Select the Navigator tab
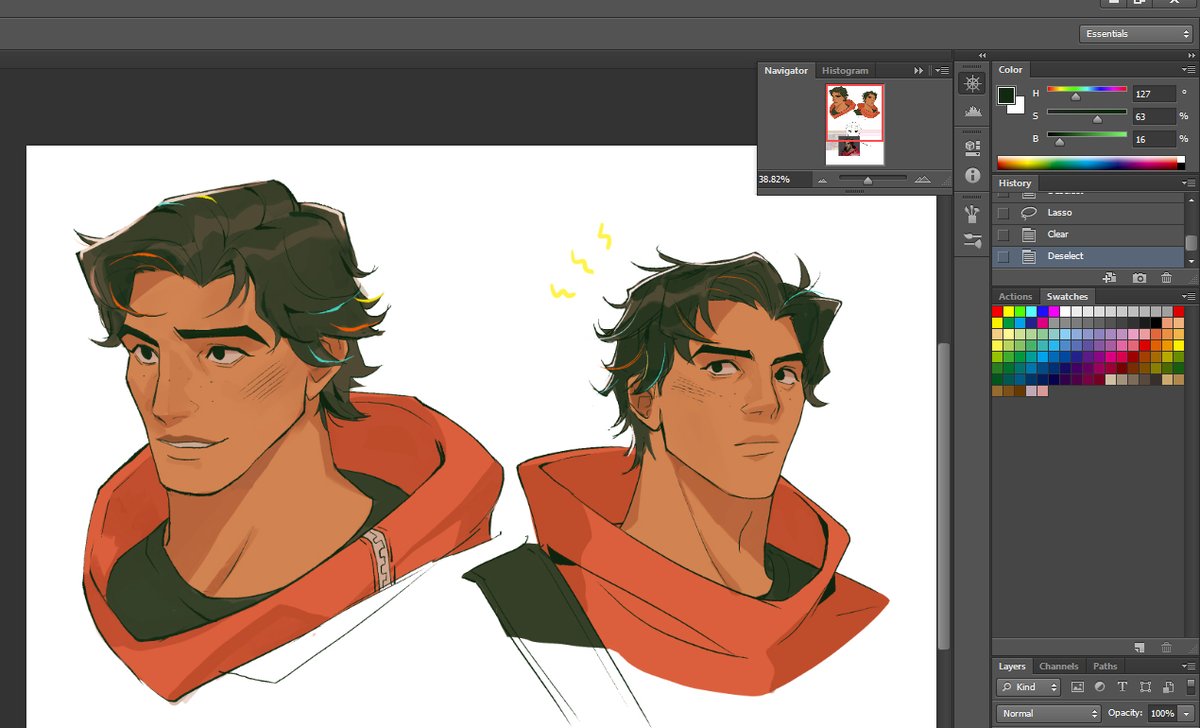1200x728 pixels. 786,71
